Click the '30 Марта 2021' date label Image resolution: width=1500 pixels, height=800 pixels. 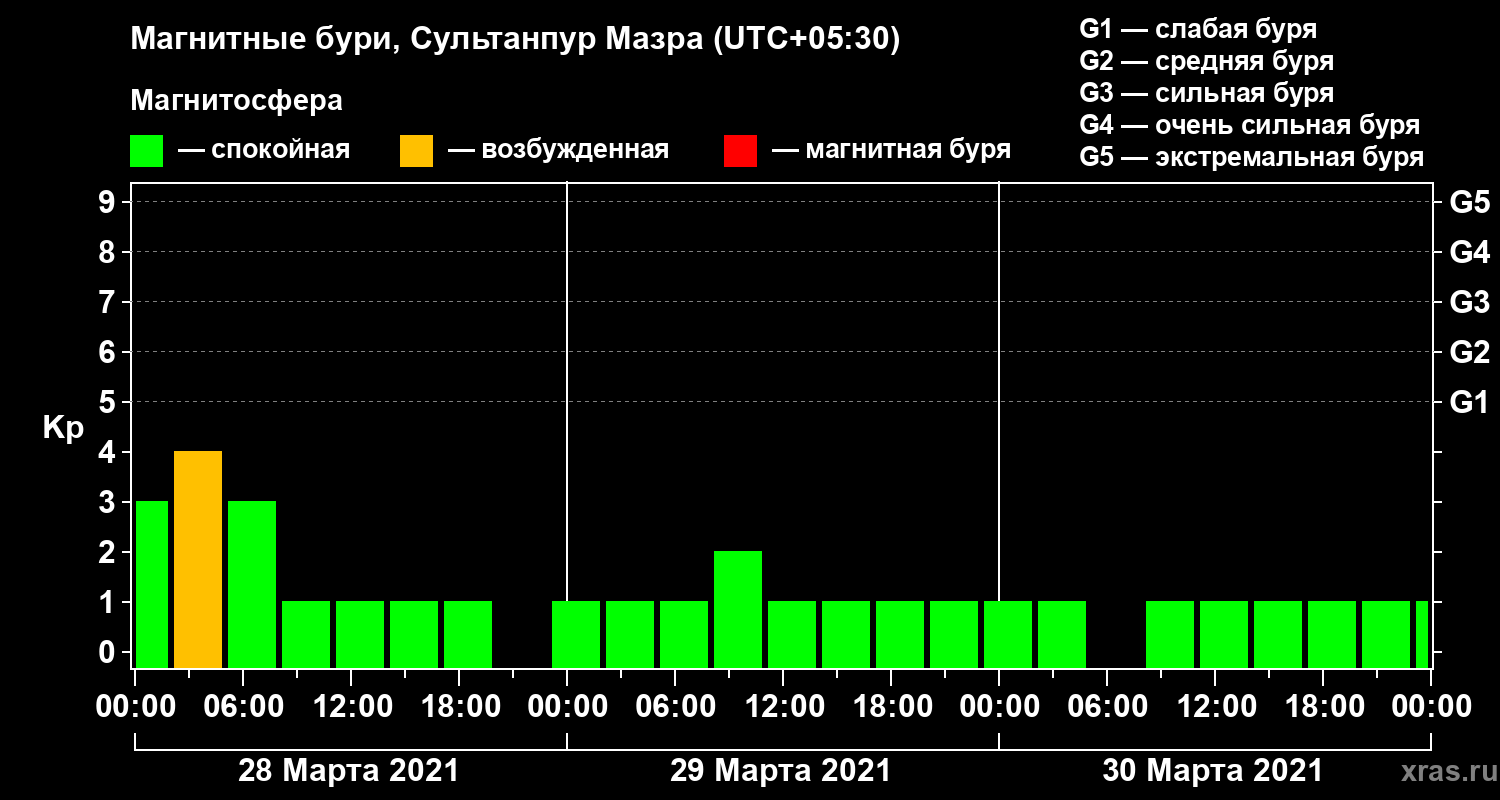point(1212,771)
